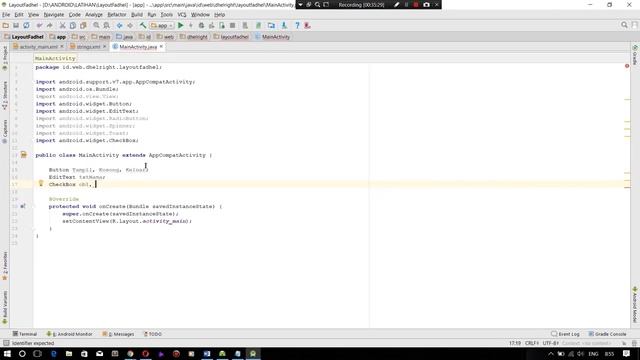Open the CRLF line separator selector
Viewport: 640px width, 360px height.
tap(532, 343)
